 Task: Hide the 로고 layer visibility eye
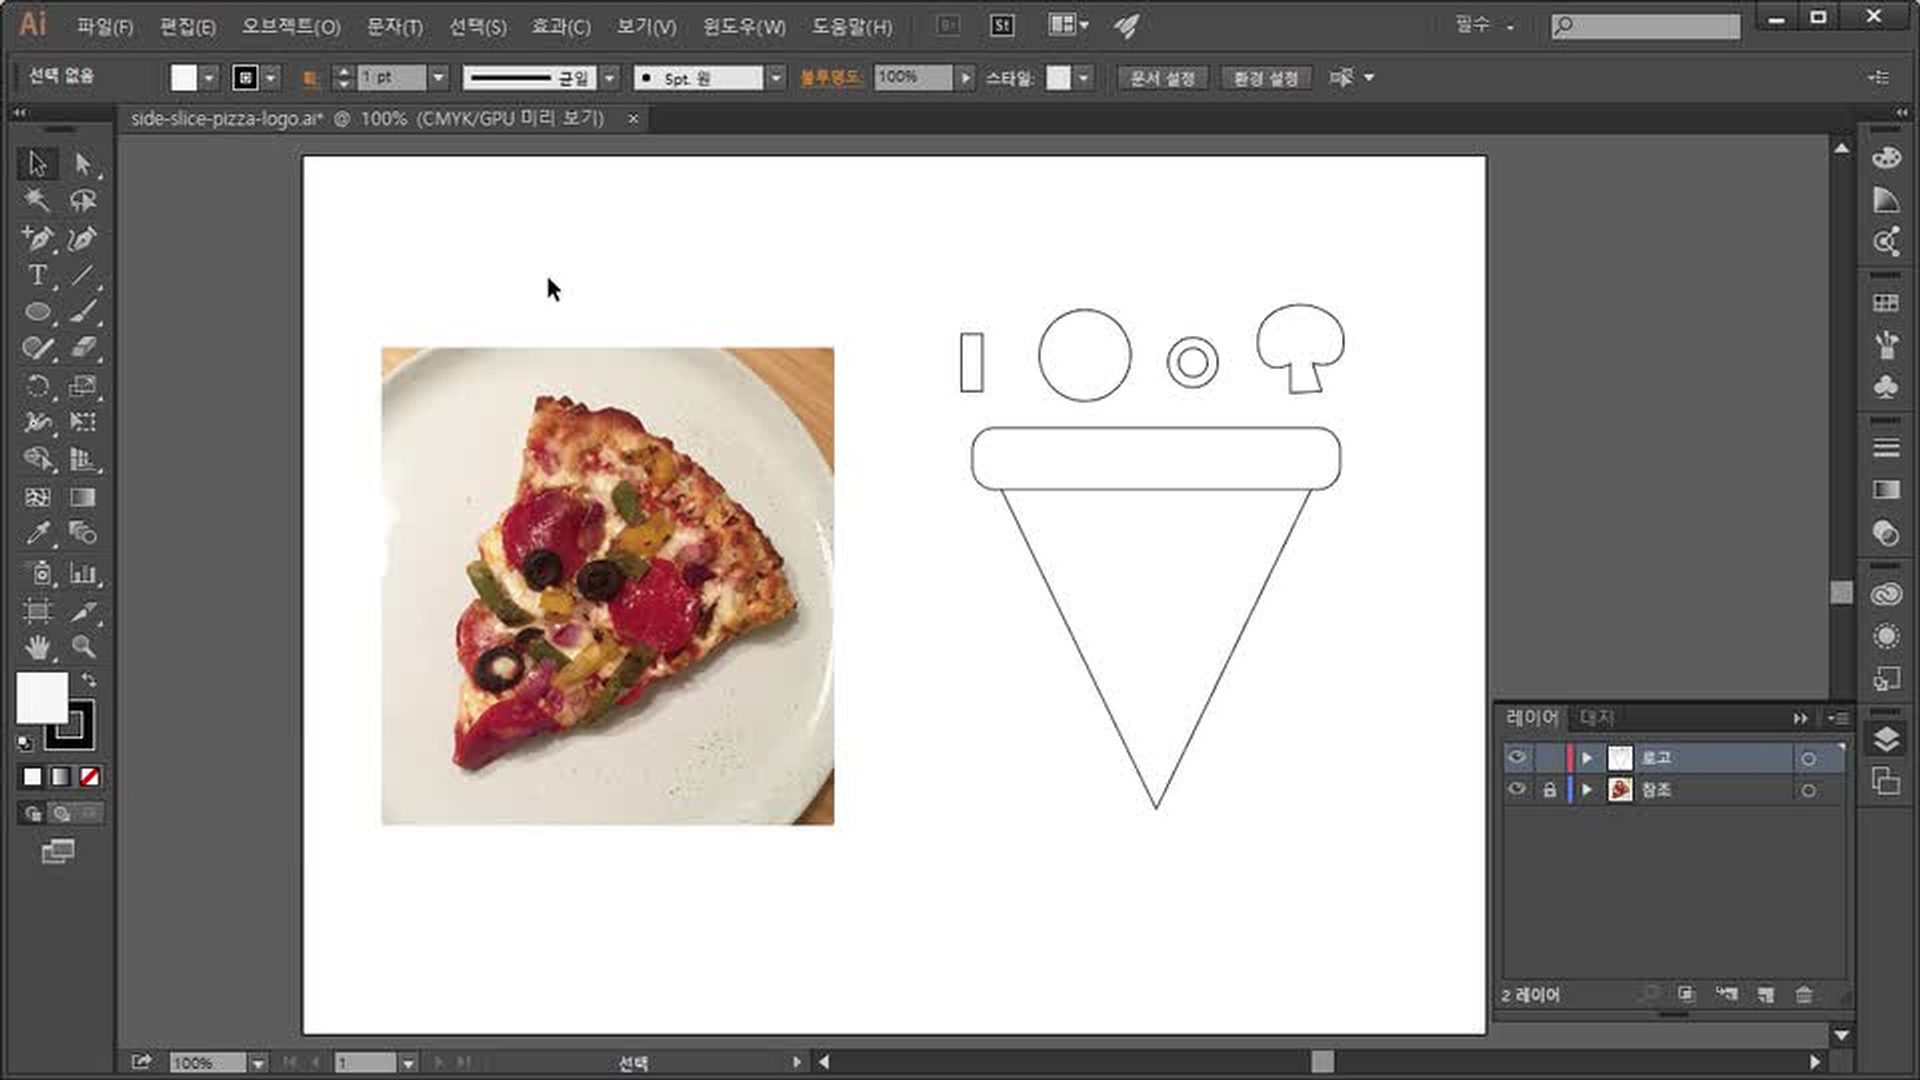tap(1517, 757)
